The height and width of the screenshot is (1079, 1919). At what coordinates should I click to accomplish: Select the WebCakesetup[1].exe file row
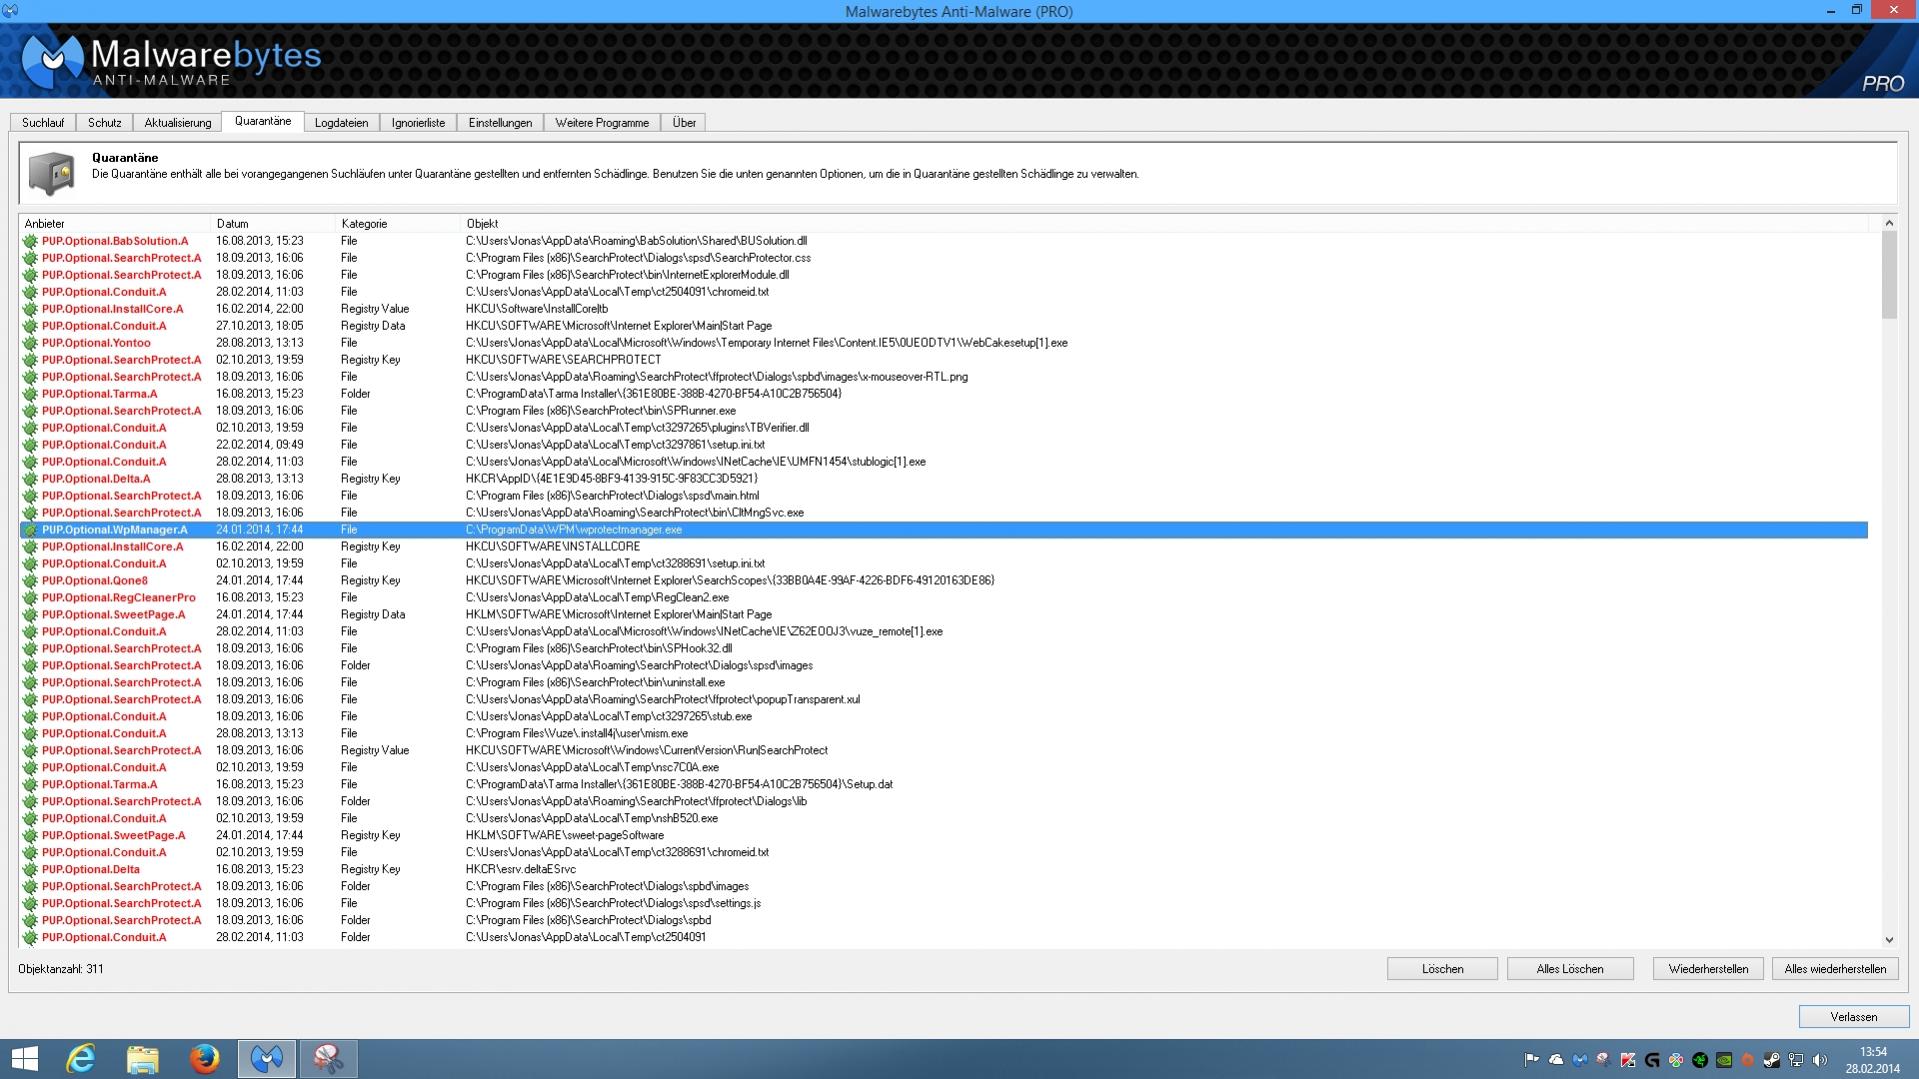pos(944,343)
